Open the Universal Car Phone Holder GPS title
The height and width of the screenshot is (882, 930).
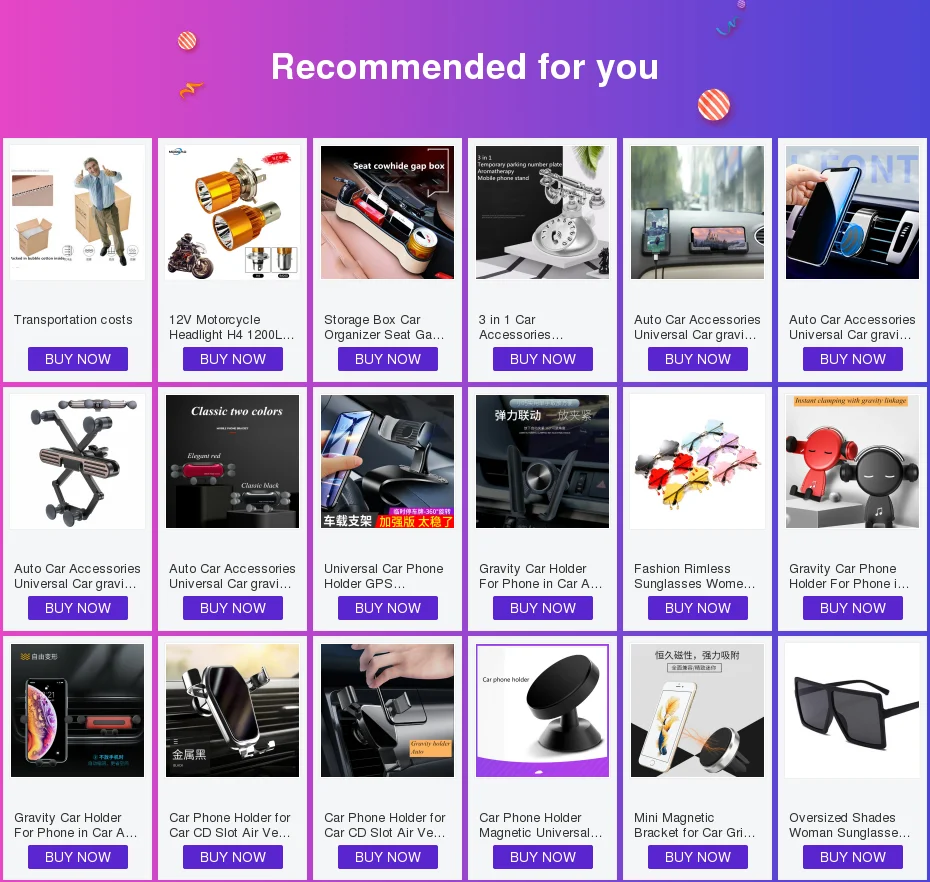point(384,576)
